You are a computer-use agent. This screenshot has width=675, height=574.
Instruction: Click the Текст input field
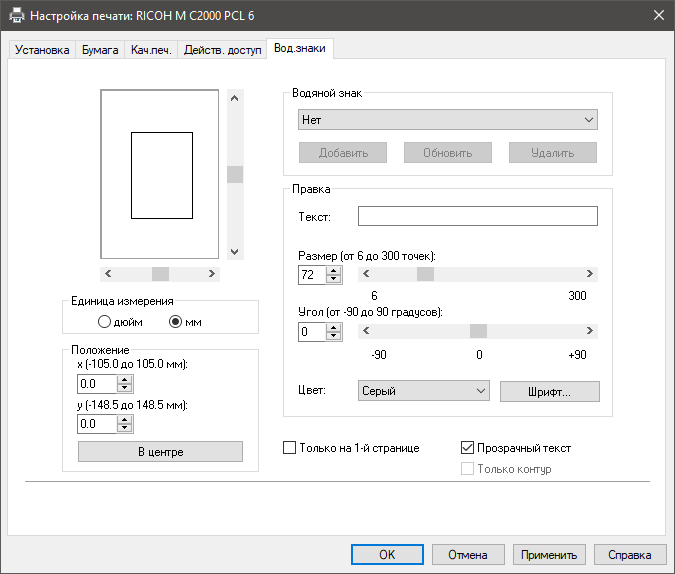[477, 216]
